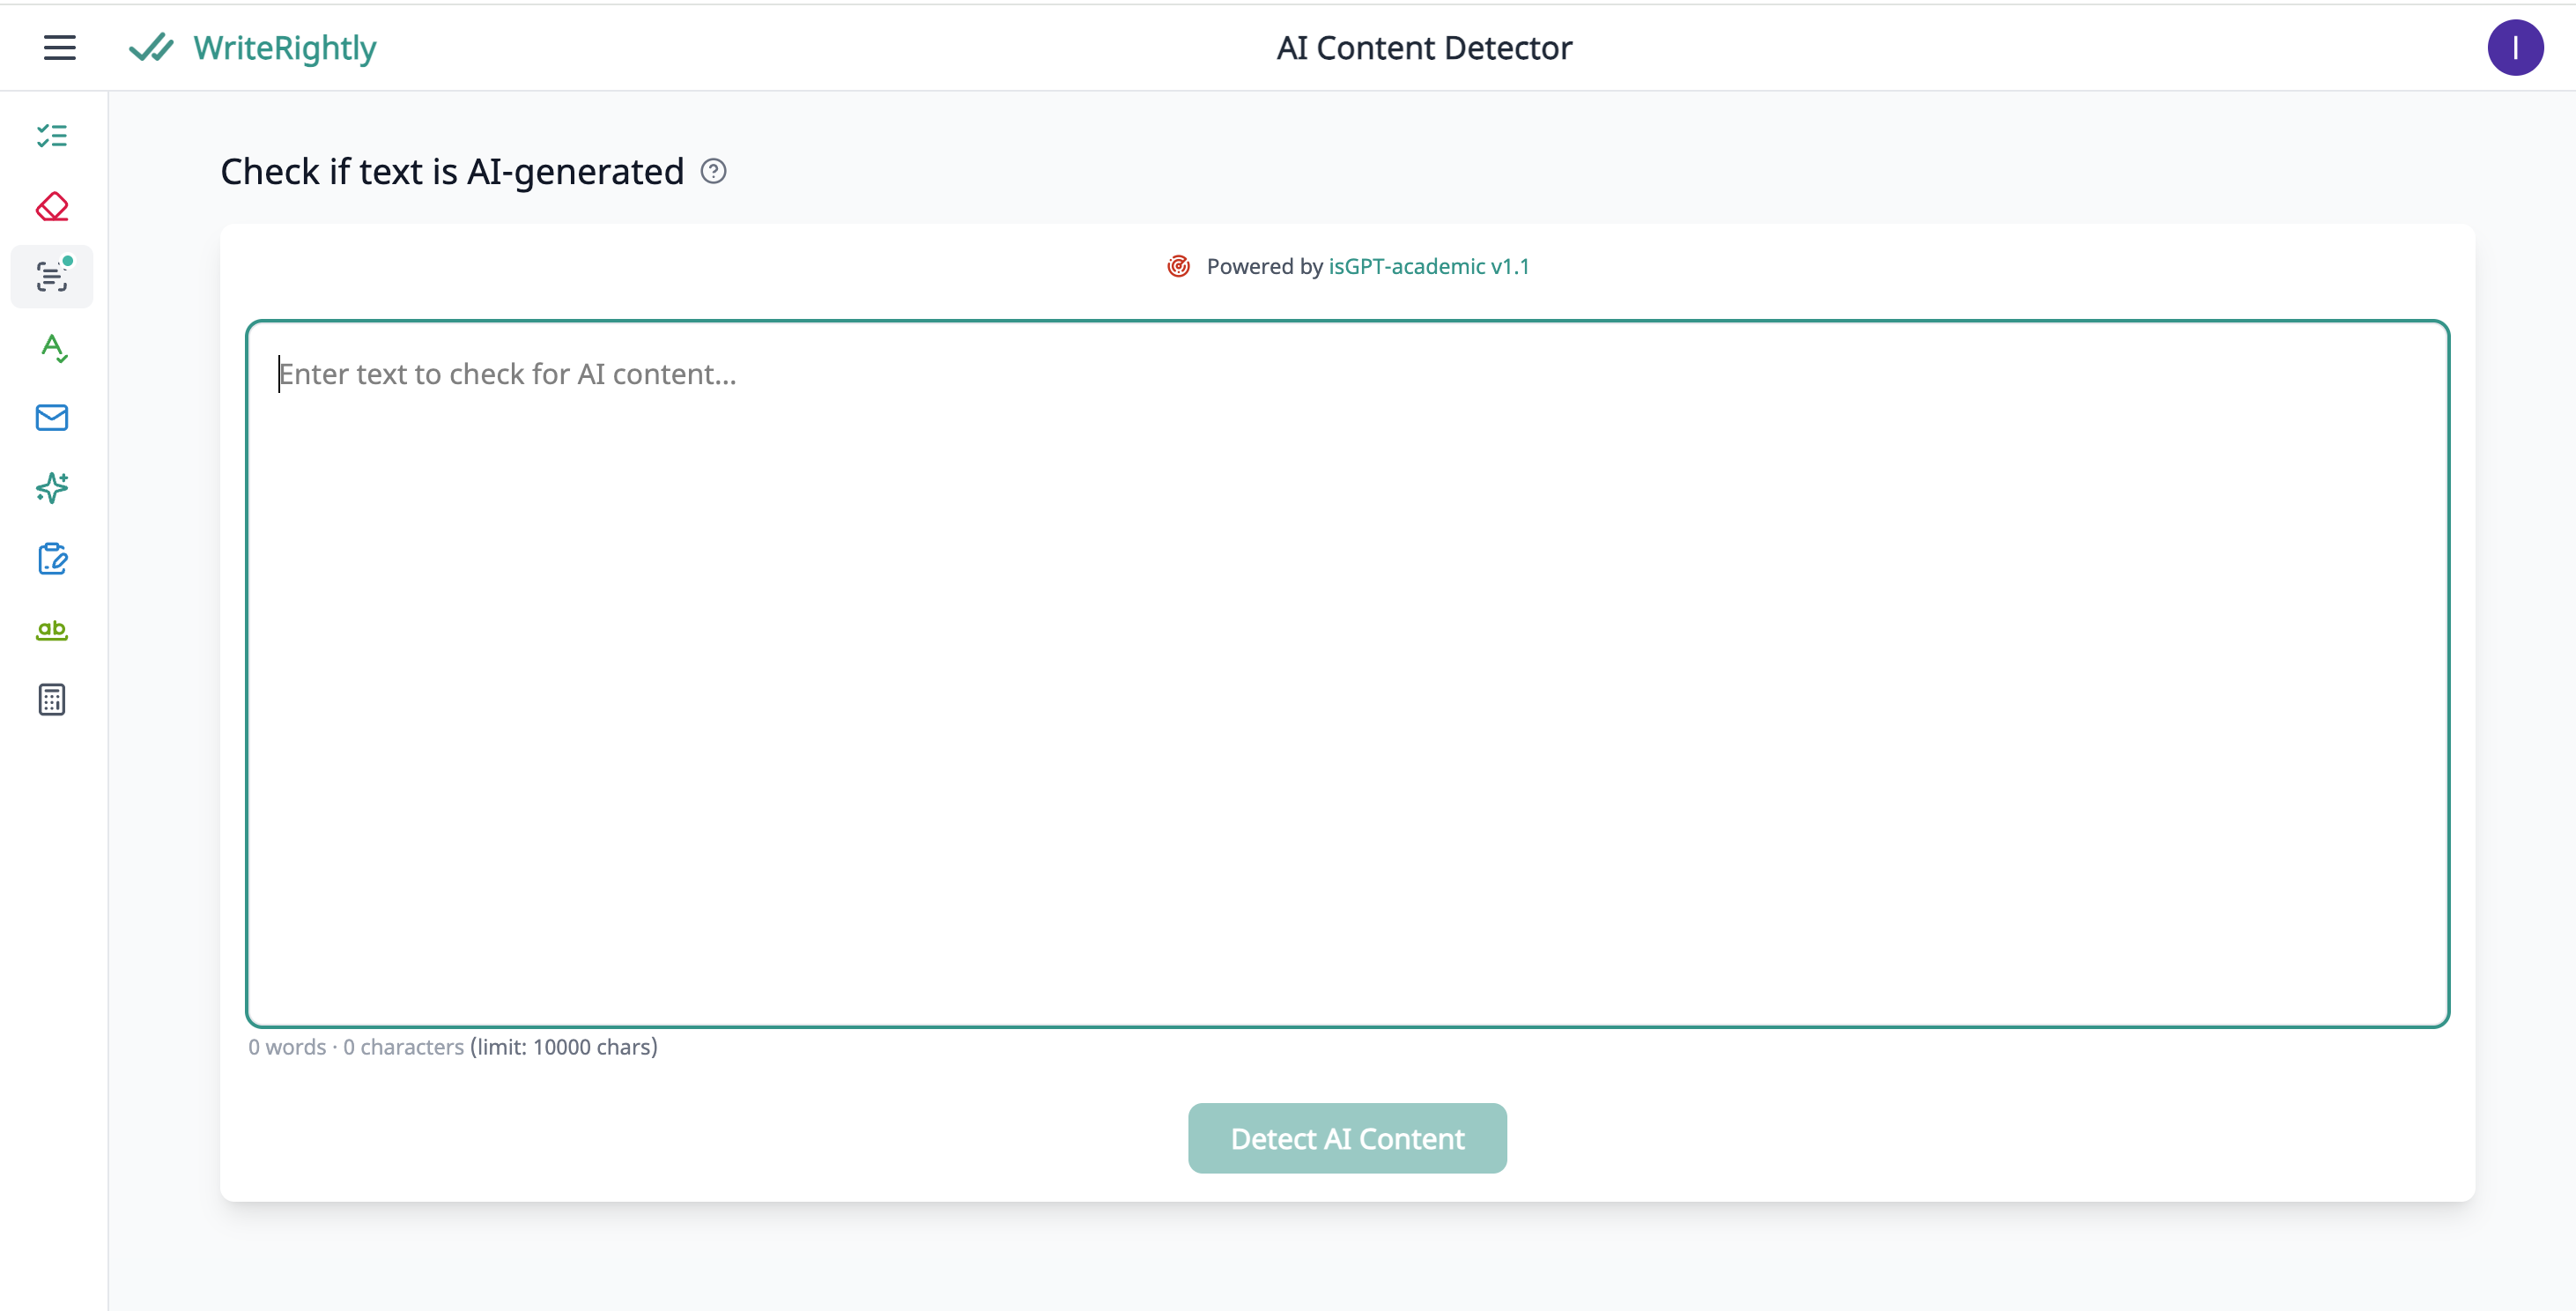Open the hamburger menu

(x=60, y=47)
